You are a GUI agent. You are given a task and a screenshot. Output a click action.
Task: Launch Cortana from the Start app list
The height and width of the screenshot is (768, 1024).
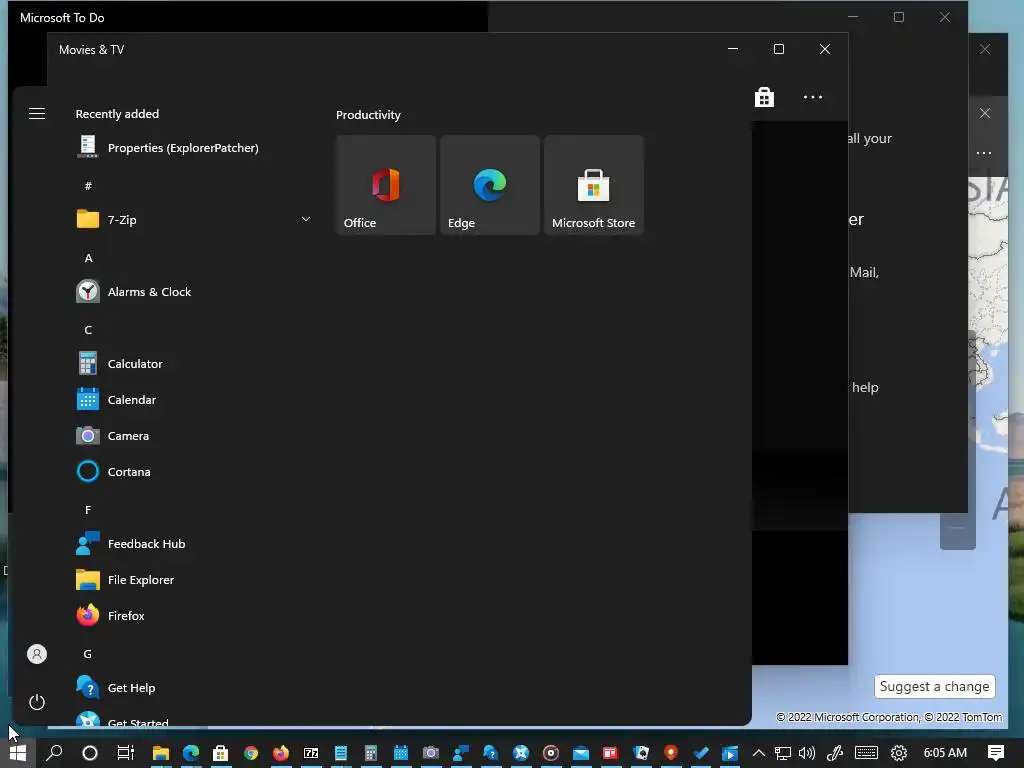click(193, 472)
